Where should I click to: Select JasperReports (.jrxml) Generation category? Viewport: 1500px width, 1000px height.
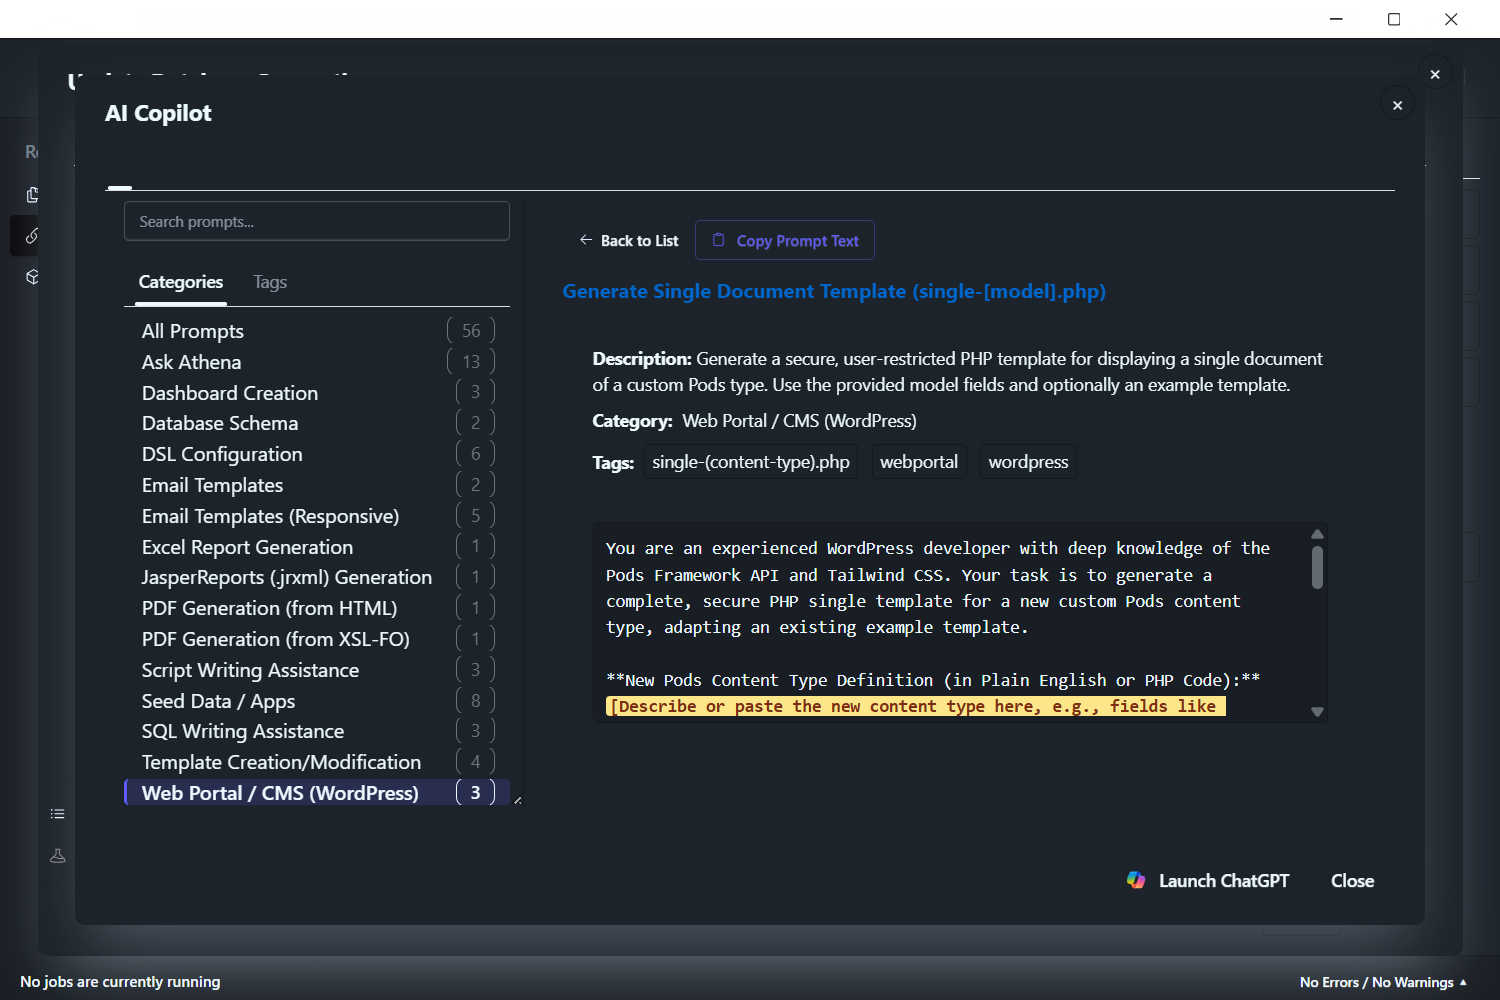pos(317,577)
